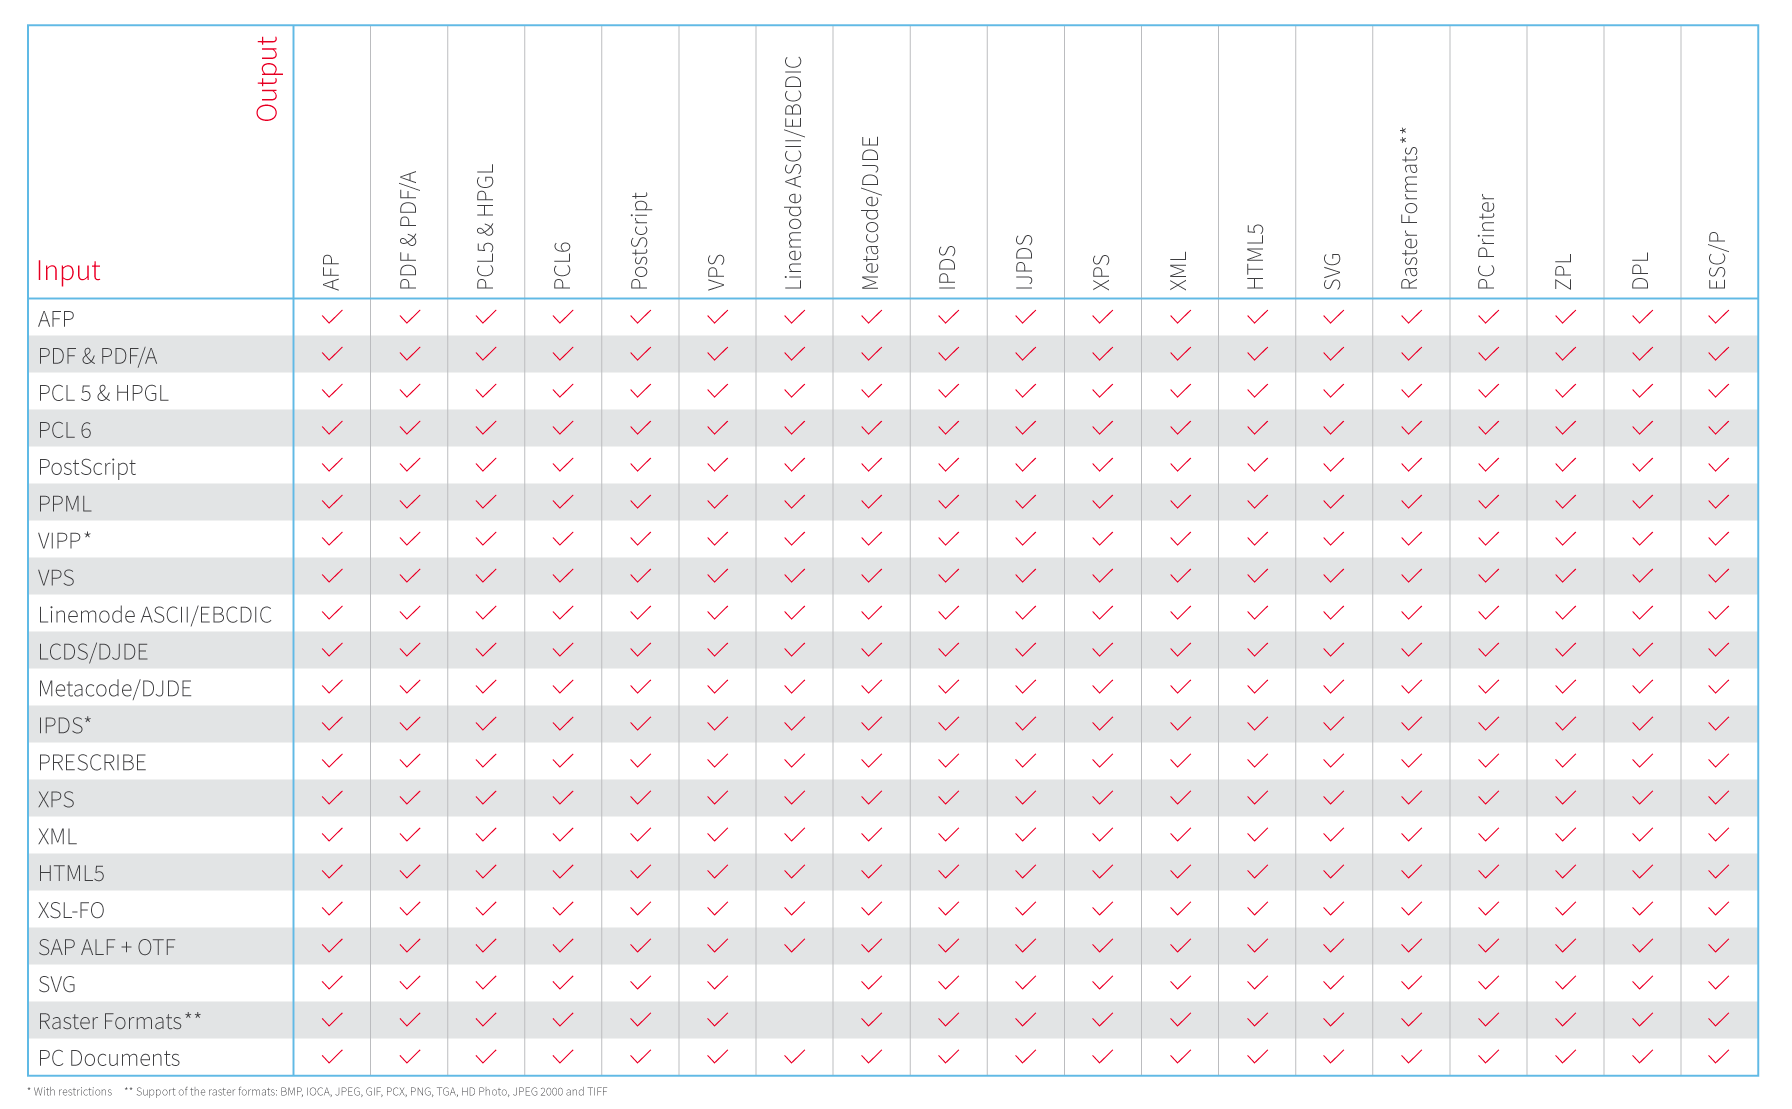Click the SVG input row label
This screenshot has width=1792, height=1109.
pos(57,985)
